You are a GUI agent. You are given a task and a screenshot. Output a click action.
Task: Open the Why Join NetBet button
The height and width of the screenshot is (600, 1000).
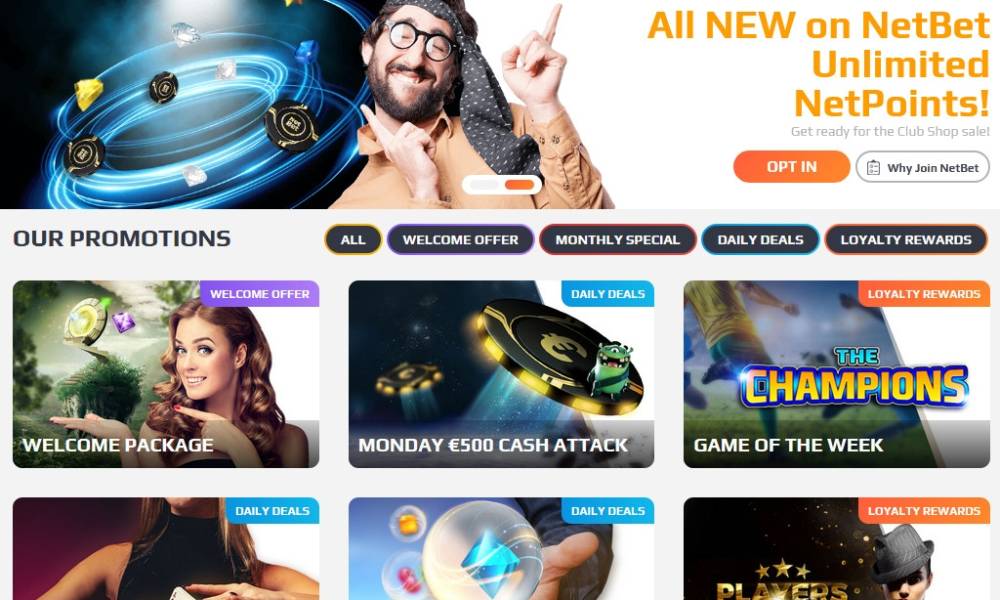pyautogui.click(x=922, y=167)
